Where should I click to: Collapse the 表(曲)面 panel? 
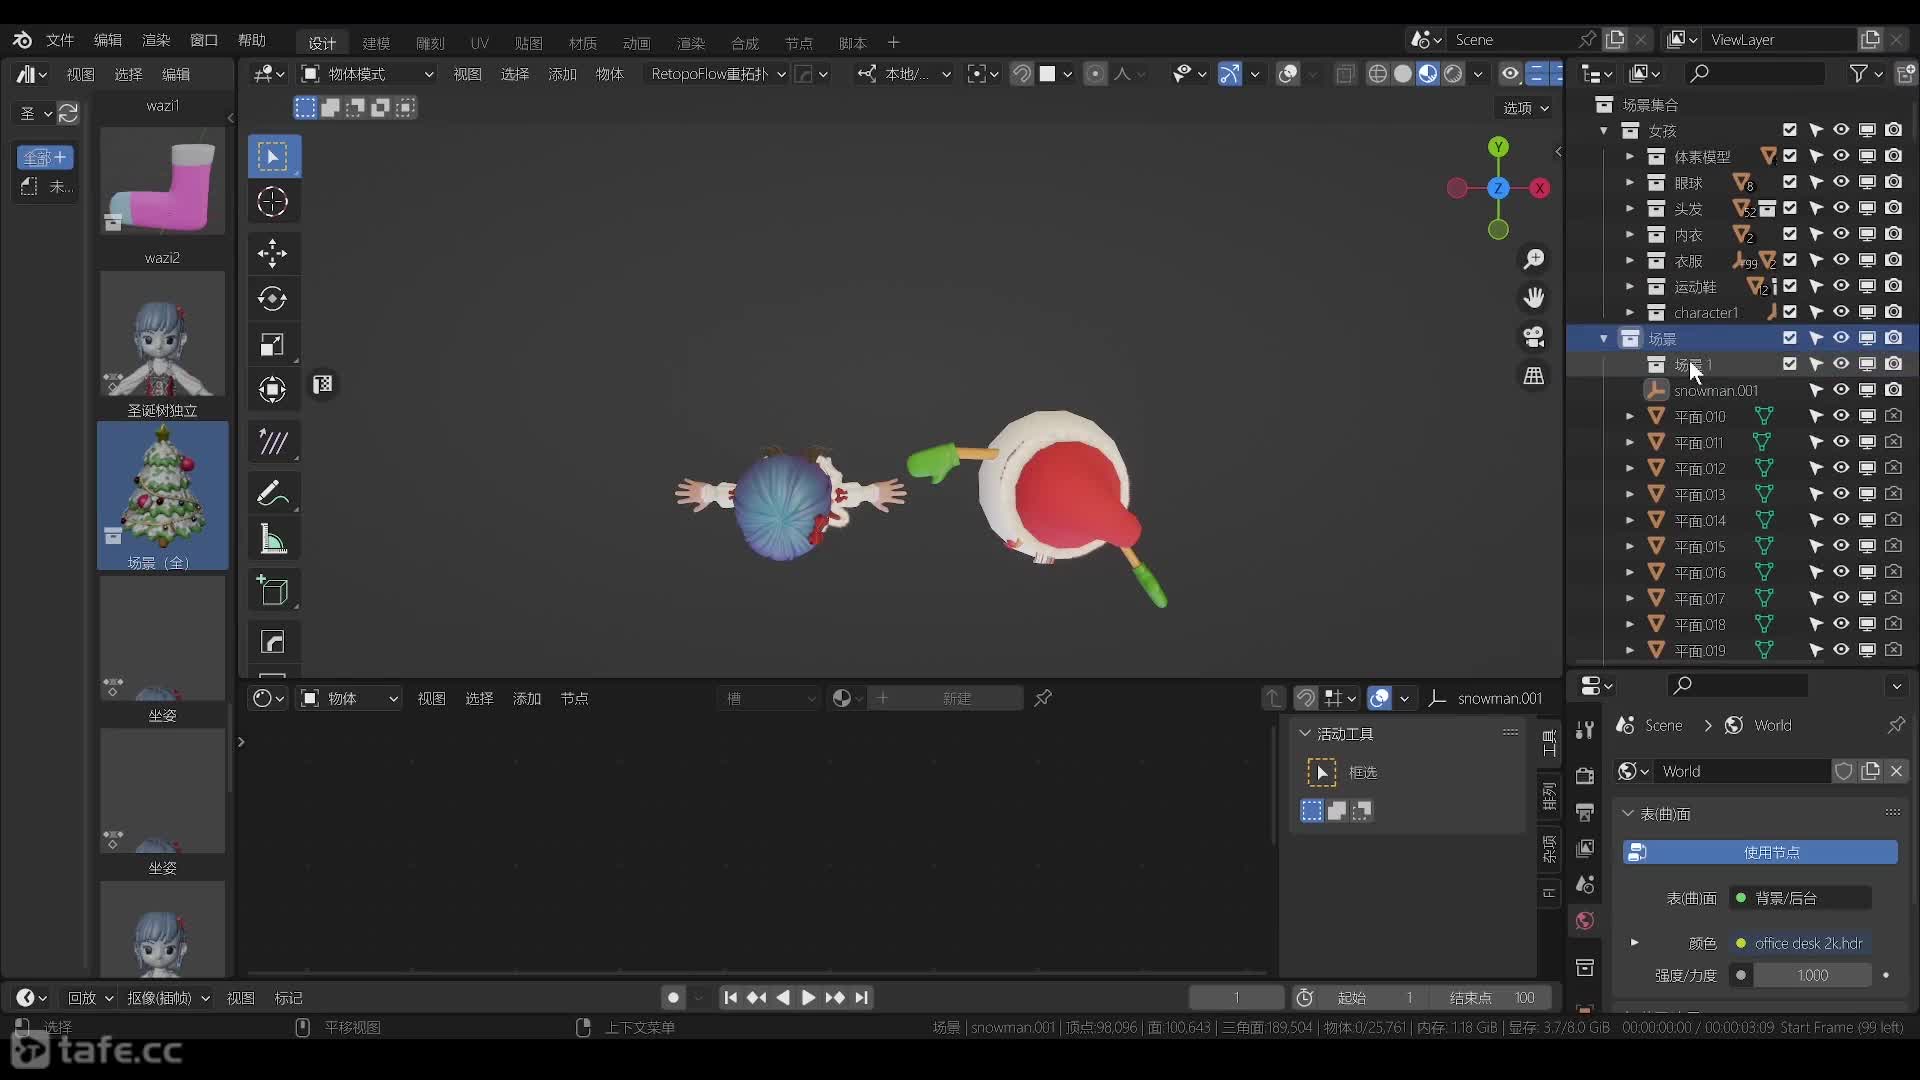click(x=1628, y=814)
